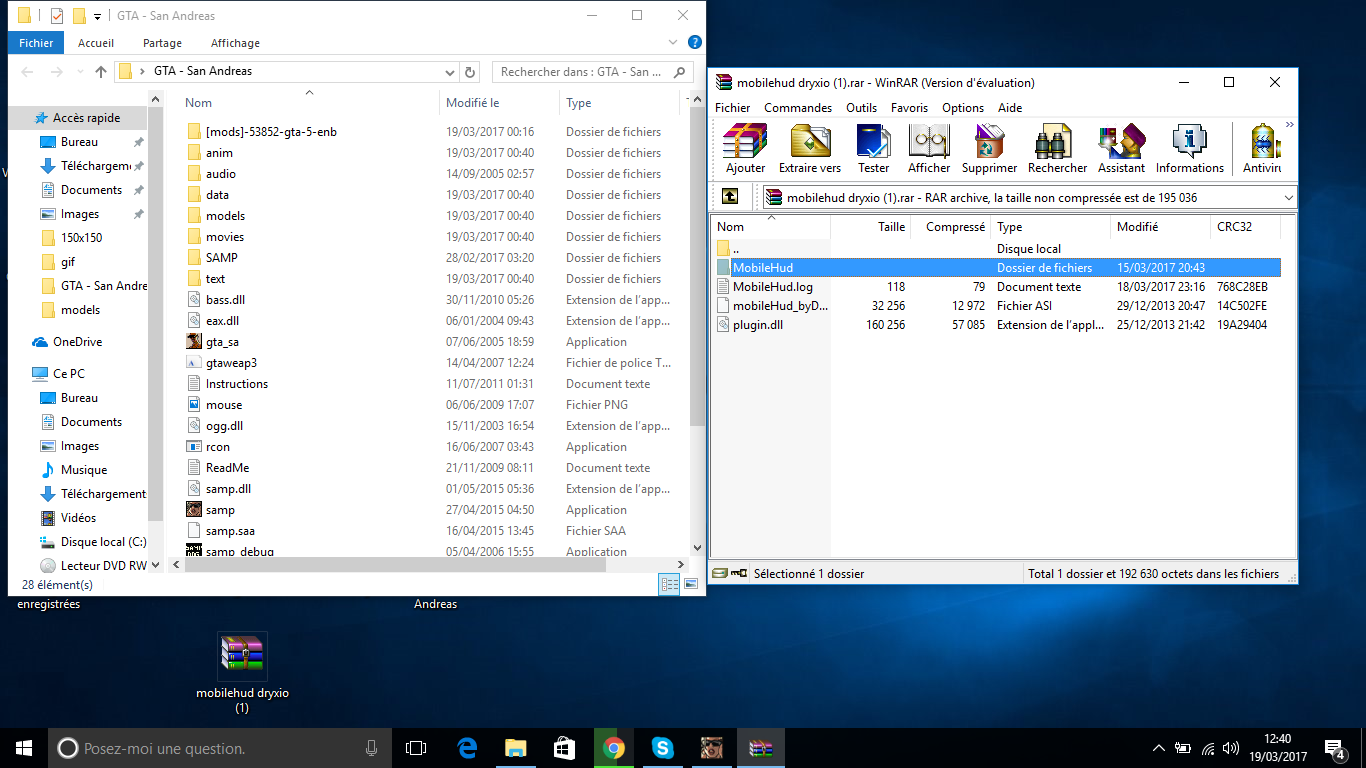
Task: Open the Assistant wizard icon
Action: click(x=1121, y=149)
